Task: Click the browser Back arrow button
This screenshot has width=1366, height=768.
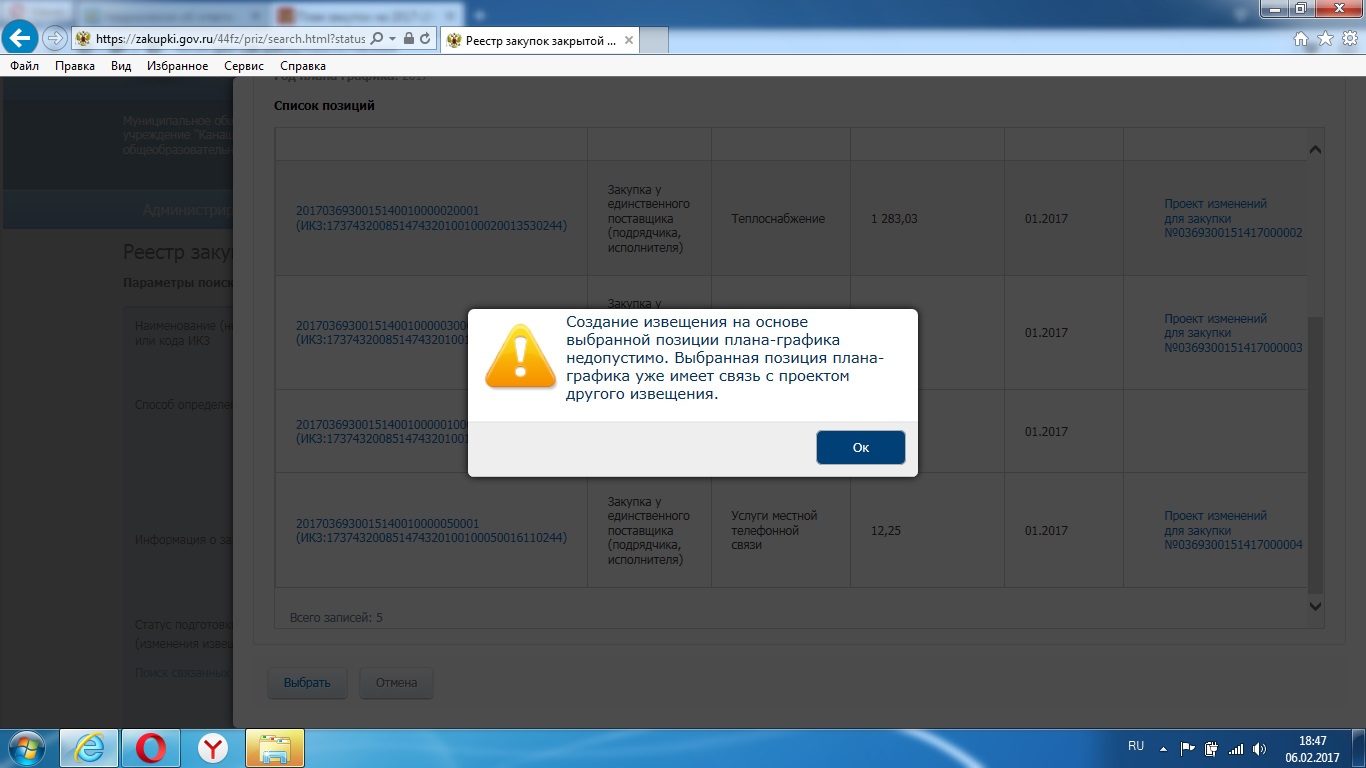Action: pos(20,39)
